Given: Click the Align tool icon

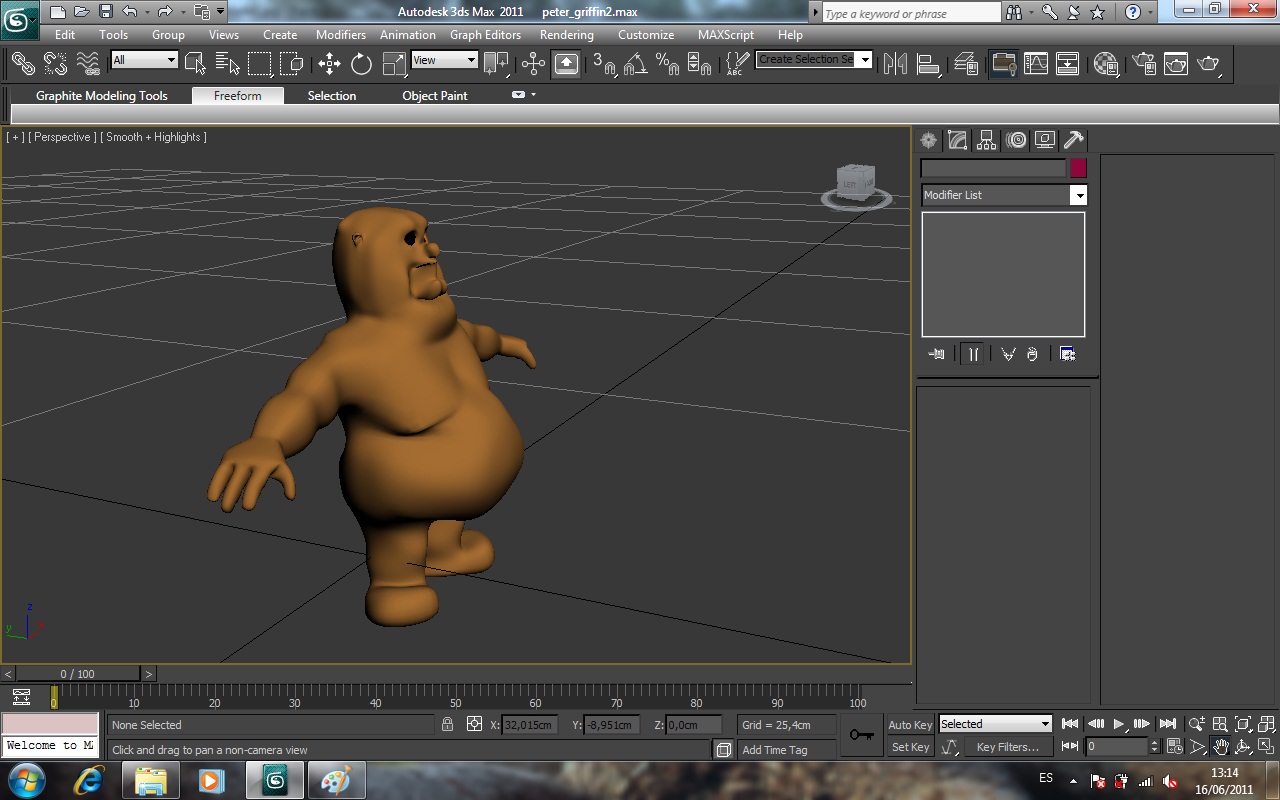Looking at the screenshot, I should coord(929,64).
